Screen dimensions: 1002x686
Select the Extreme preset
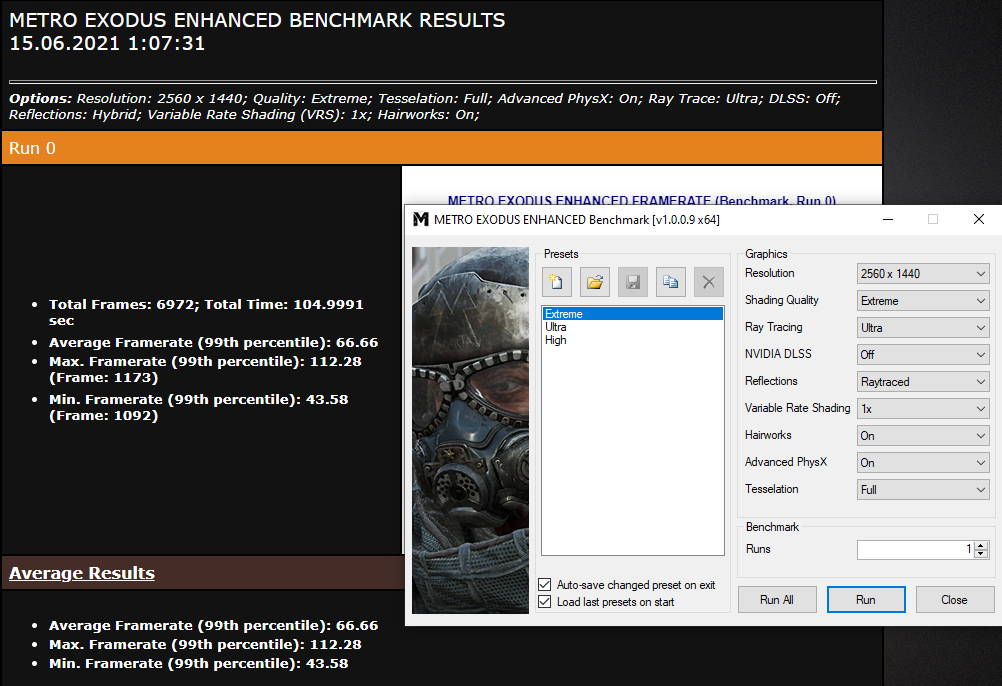633,314
